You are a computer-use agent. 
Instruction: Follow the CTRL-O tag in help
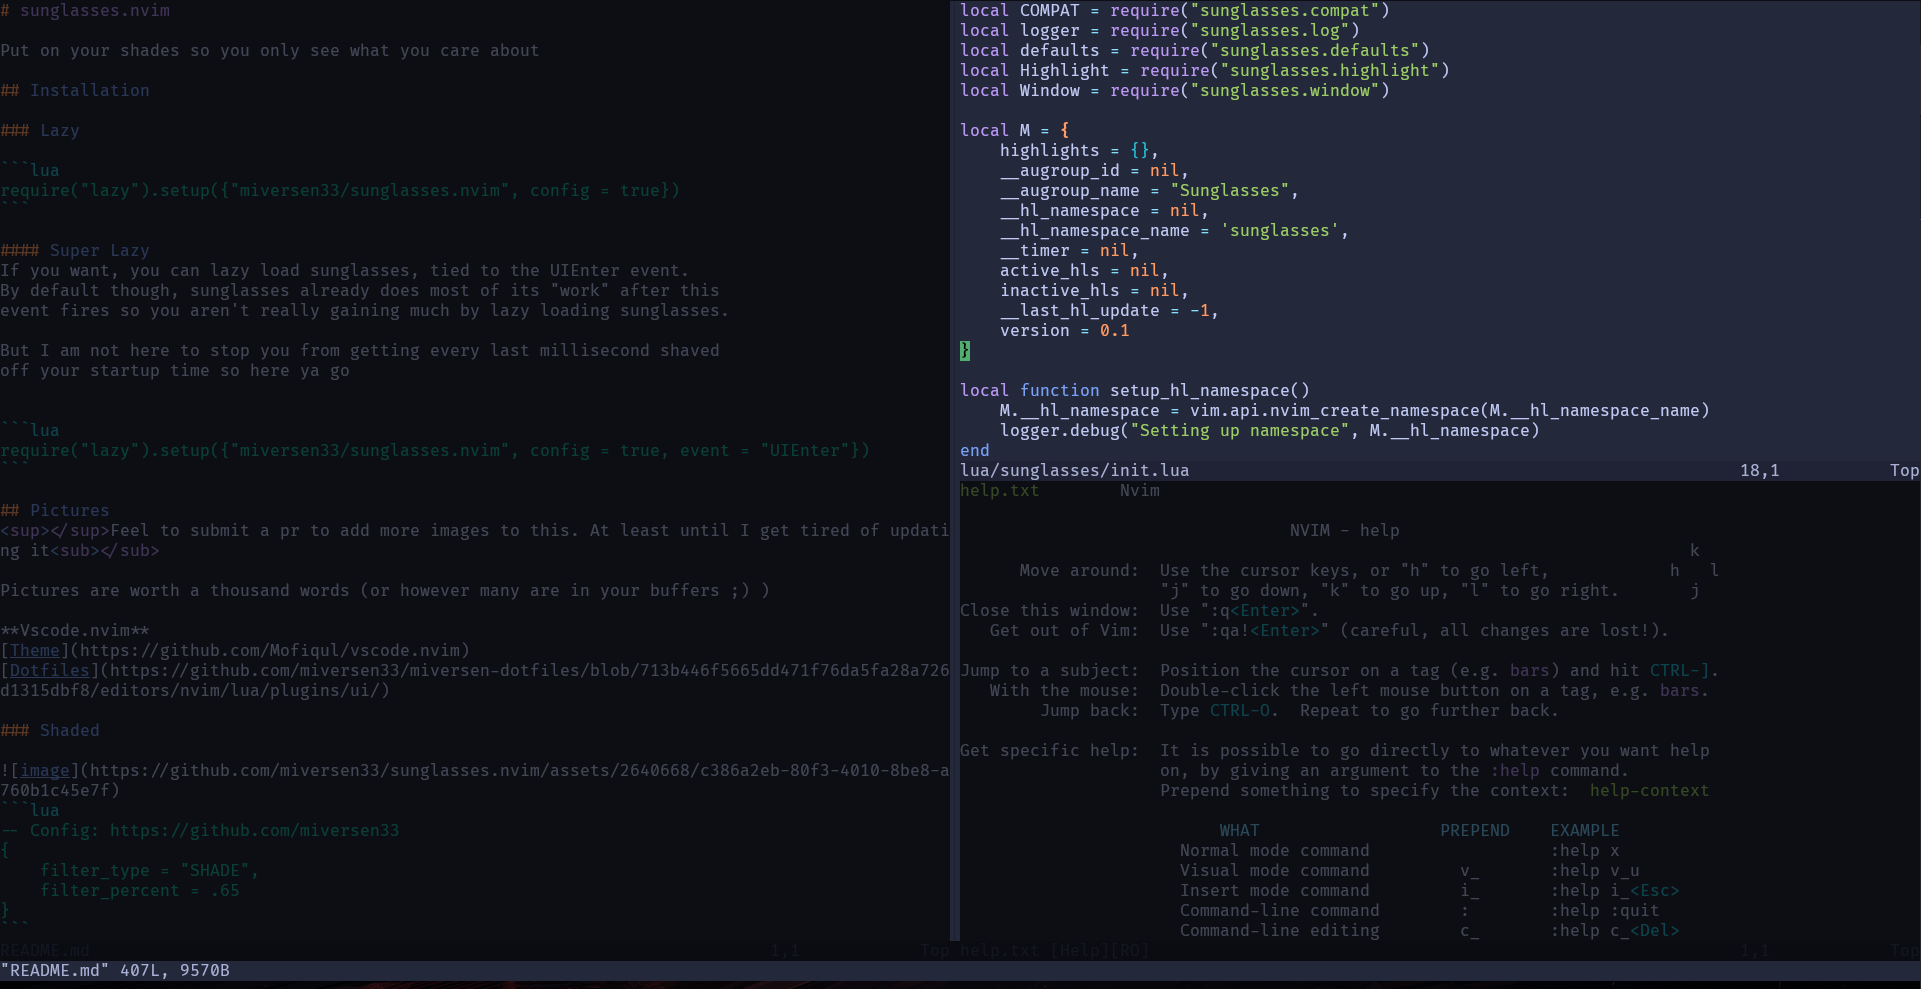pyautogui.click(x=1239, y=710)
